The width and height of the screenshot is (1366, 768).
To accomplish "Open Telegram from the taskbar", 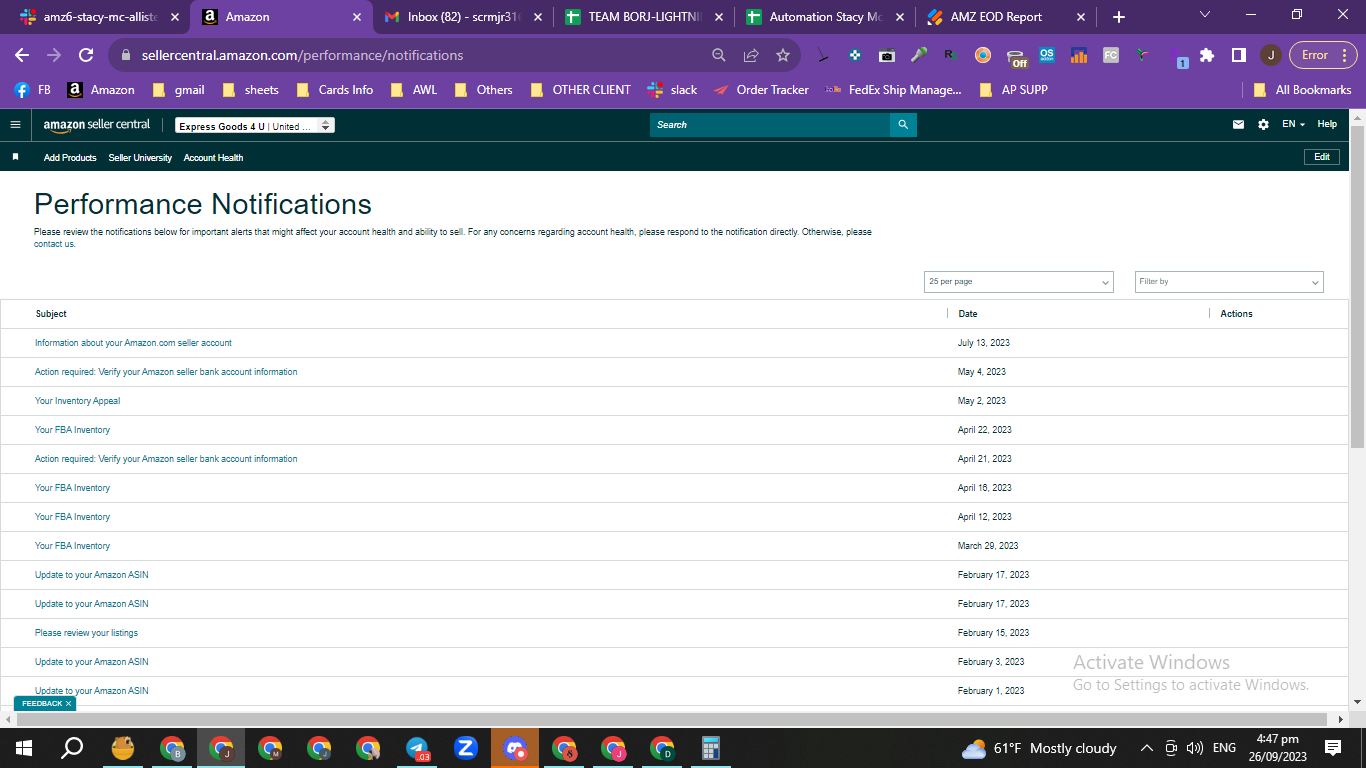I will click(417, 748).
